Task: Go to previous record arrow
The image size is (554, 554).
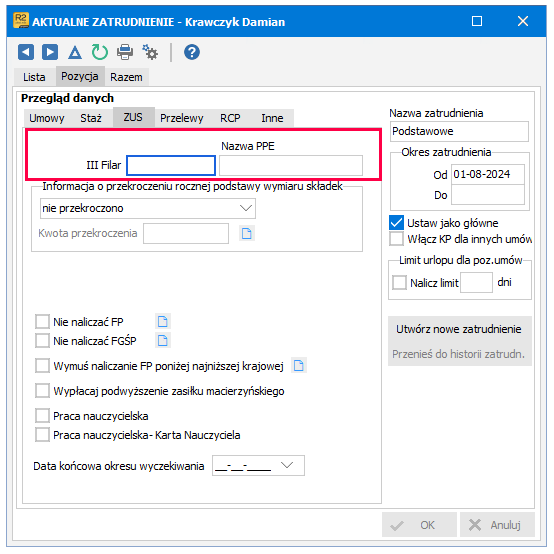Action: pyautogui.click(x=26, y=52)
